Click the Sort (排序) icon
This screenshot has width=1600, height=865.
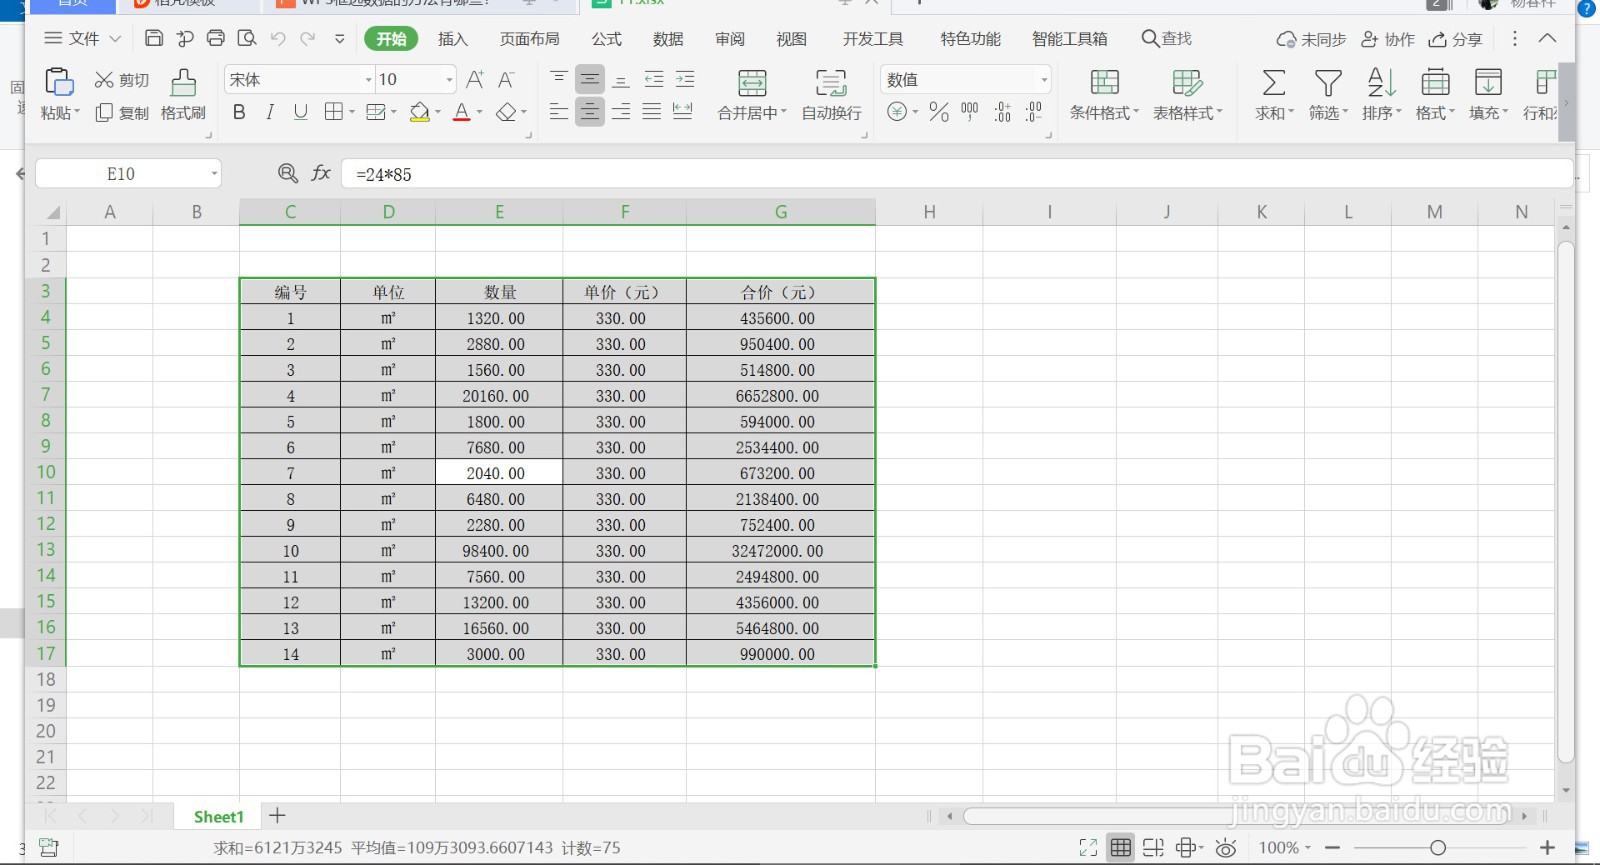1381,82
